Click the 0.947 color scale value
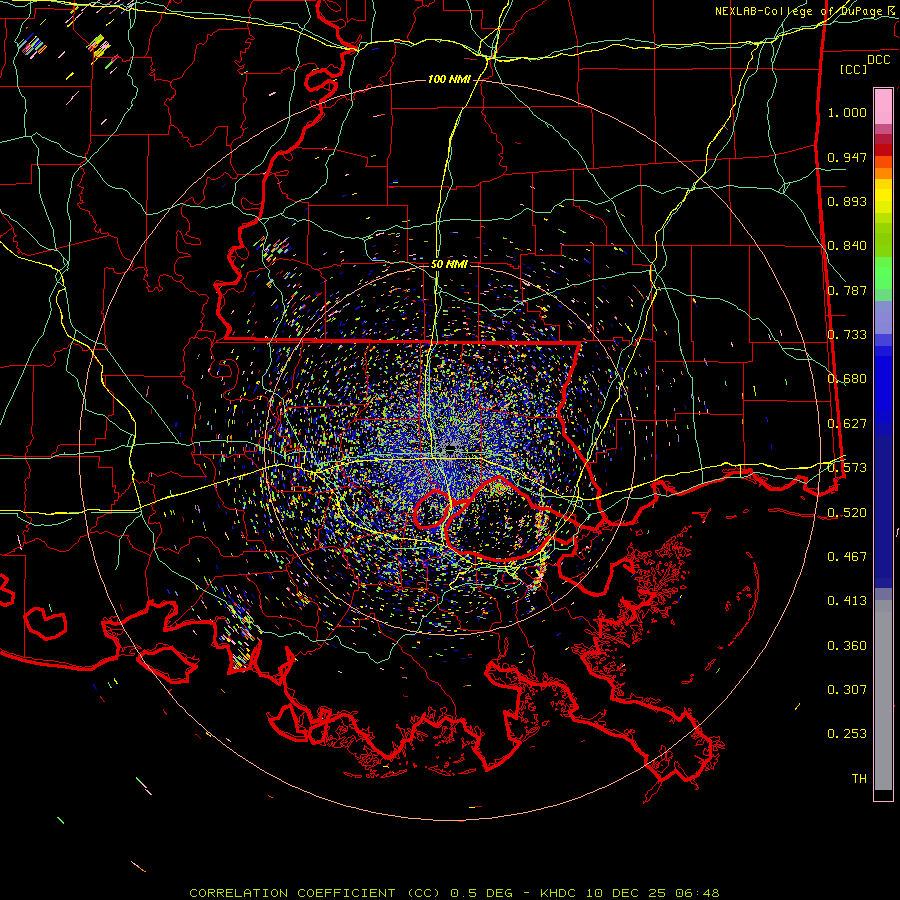The width and height of the screenshot is (900, 900). tap(847, 157)
